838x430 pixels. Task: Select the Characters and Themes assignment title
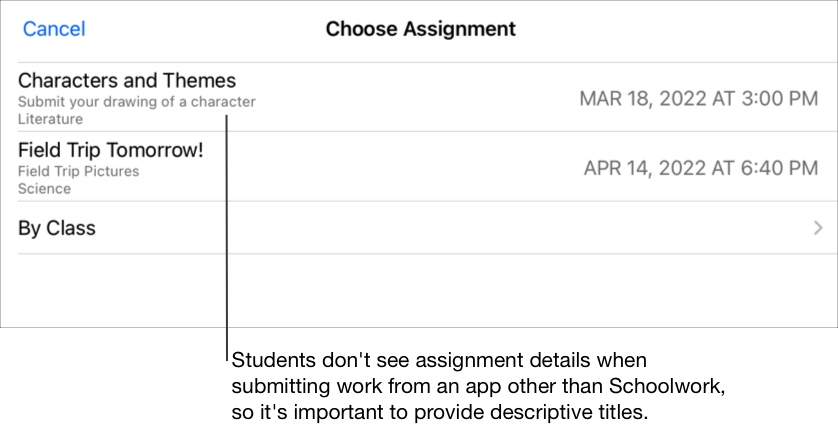click(127, 80)
